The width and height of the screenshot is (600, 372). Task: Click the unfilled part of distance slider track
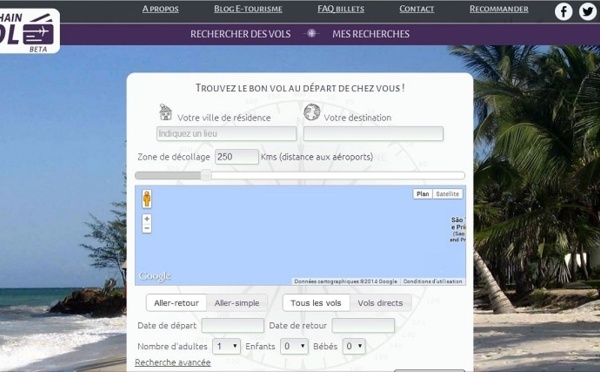338,176
